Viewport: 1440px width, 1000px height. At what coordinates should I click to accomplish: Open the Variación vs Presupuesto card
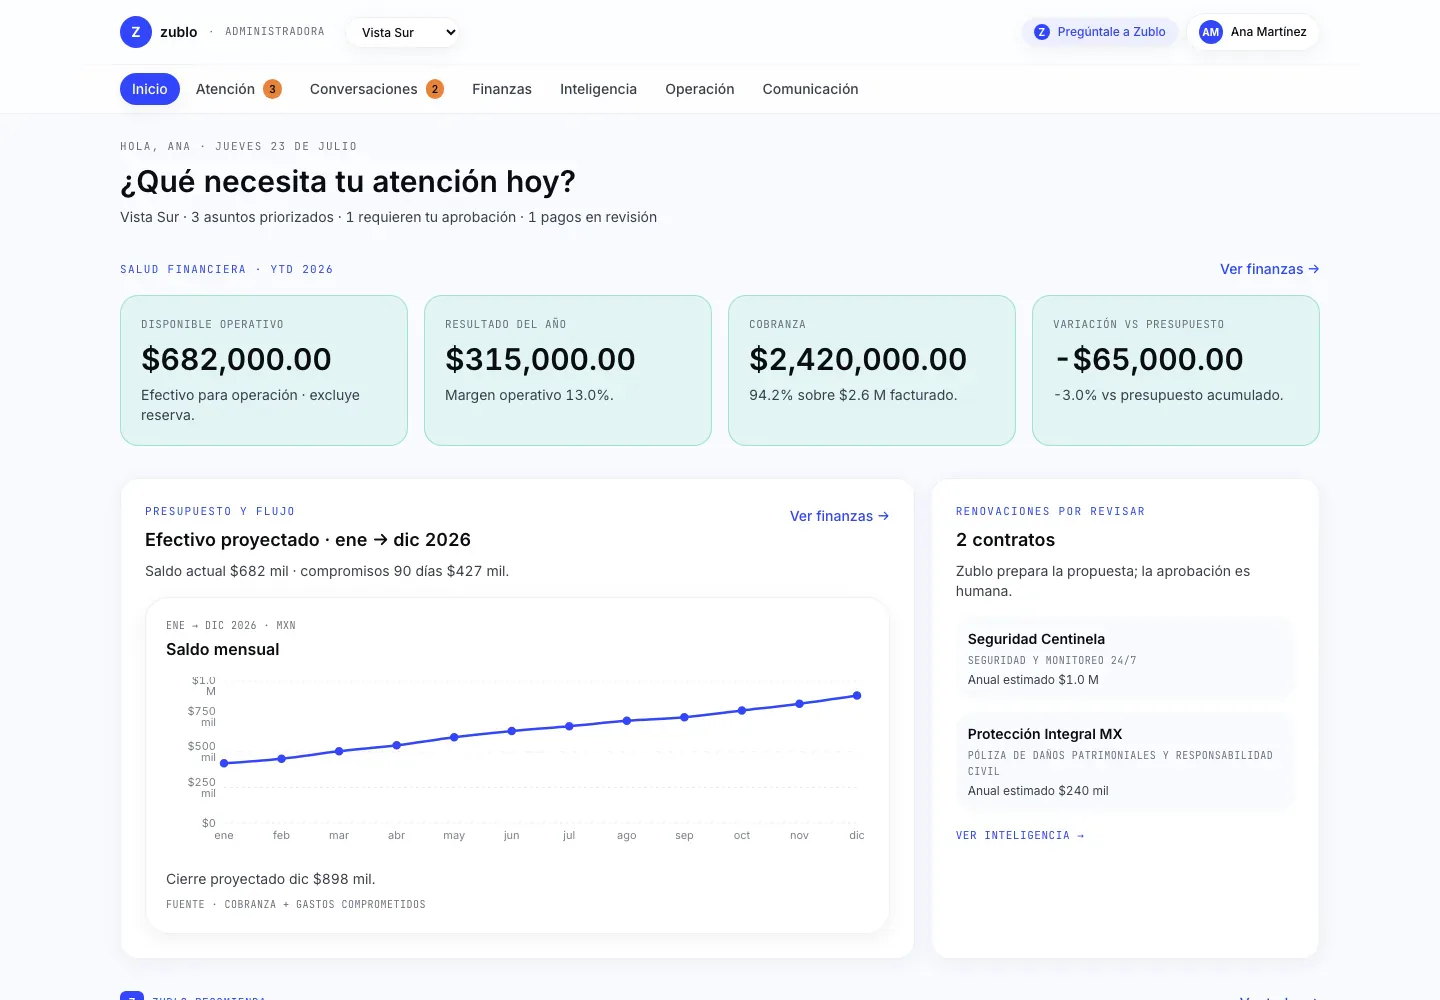pyautogui.click(x=1176, y=370)
